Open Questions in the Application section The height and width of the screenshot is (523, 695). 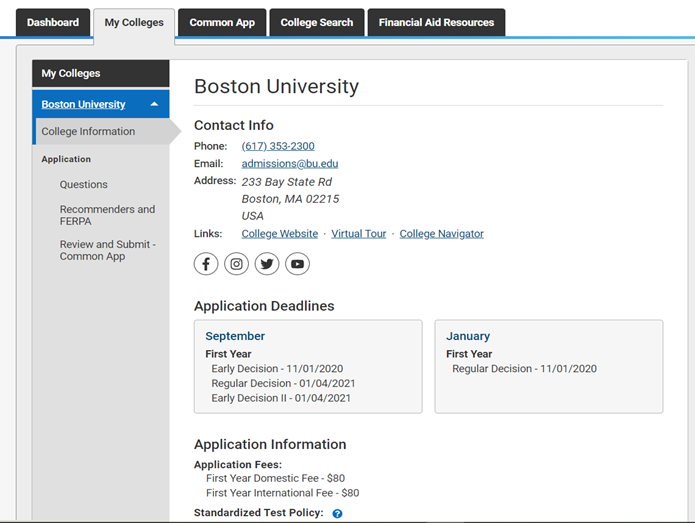83,185
